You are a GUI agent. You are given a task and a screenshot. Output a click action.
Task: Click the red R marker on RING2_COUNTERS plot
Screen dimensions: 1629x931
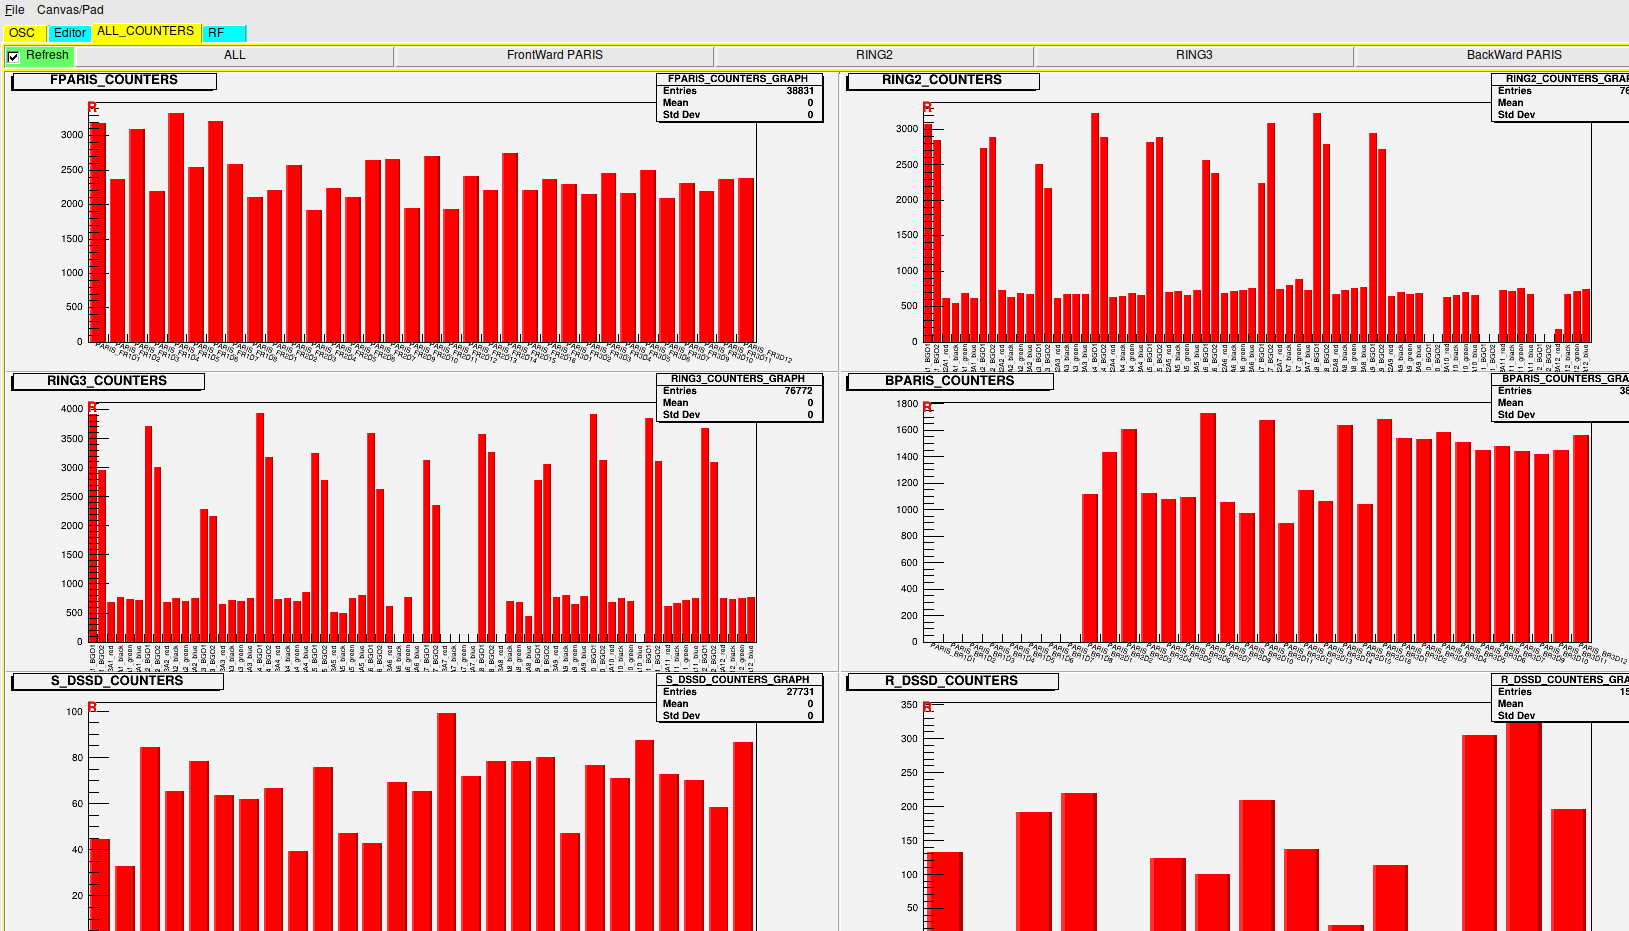click(x=927, y=107)
